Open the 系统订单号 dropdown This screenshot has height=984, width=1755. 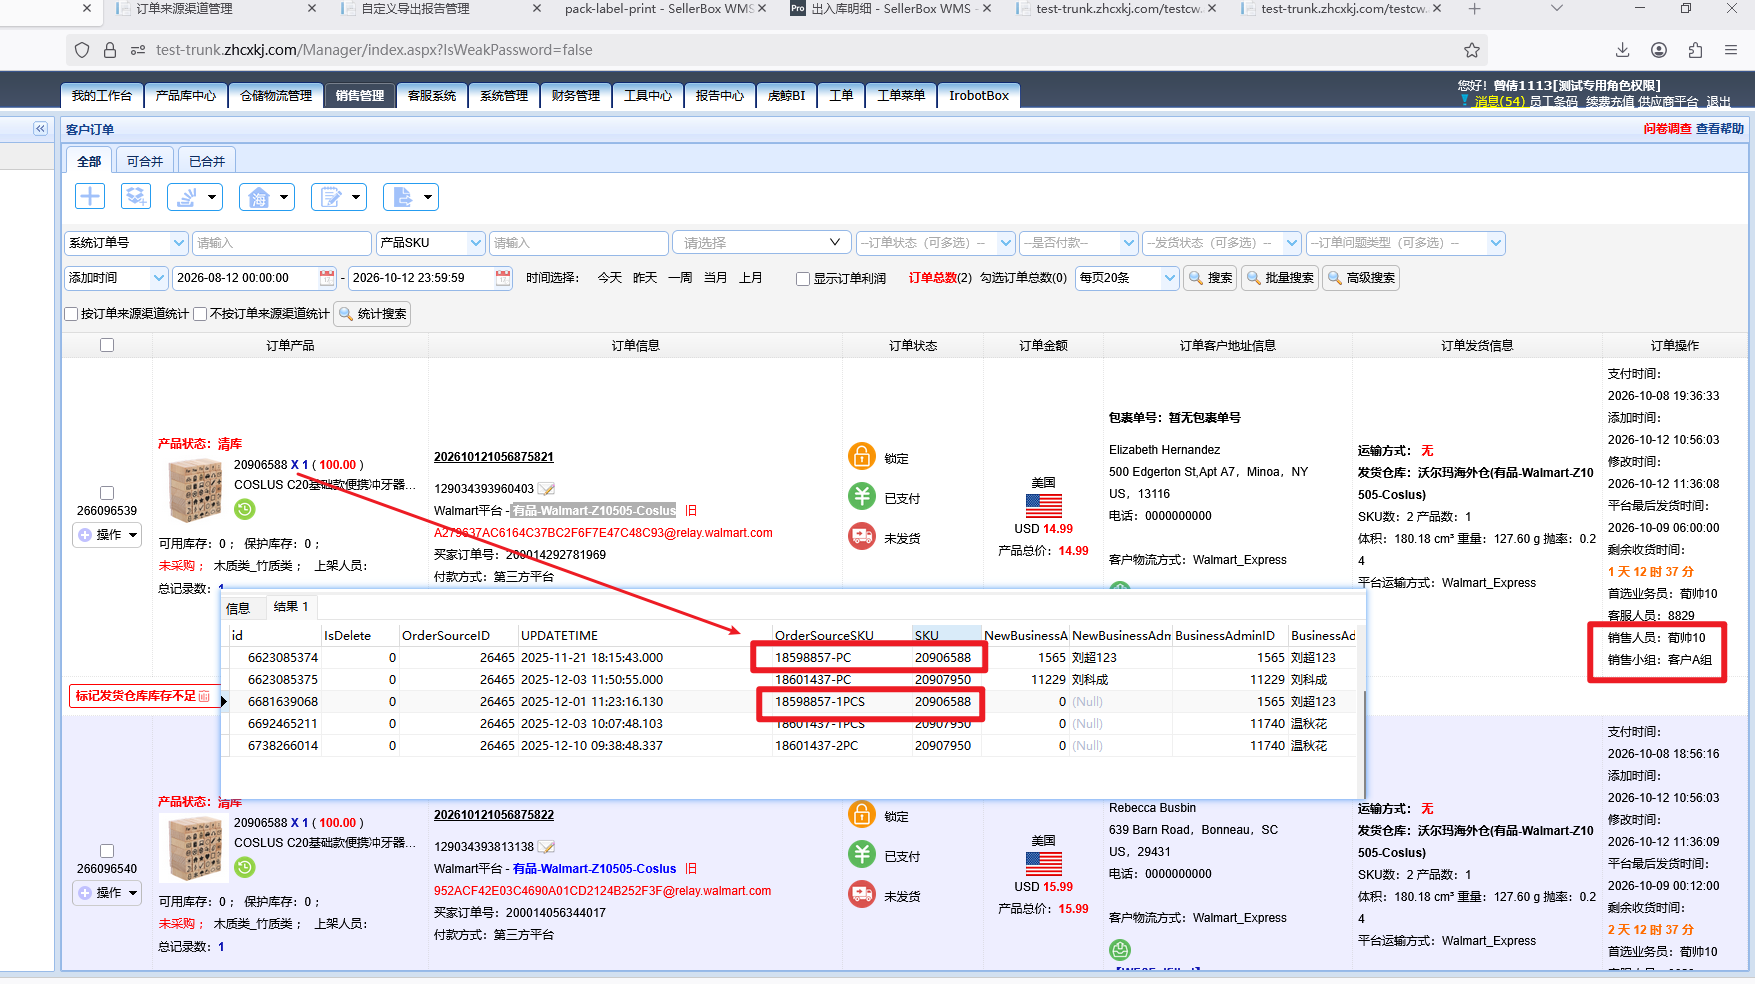tap(126, 243)
